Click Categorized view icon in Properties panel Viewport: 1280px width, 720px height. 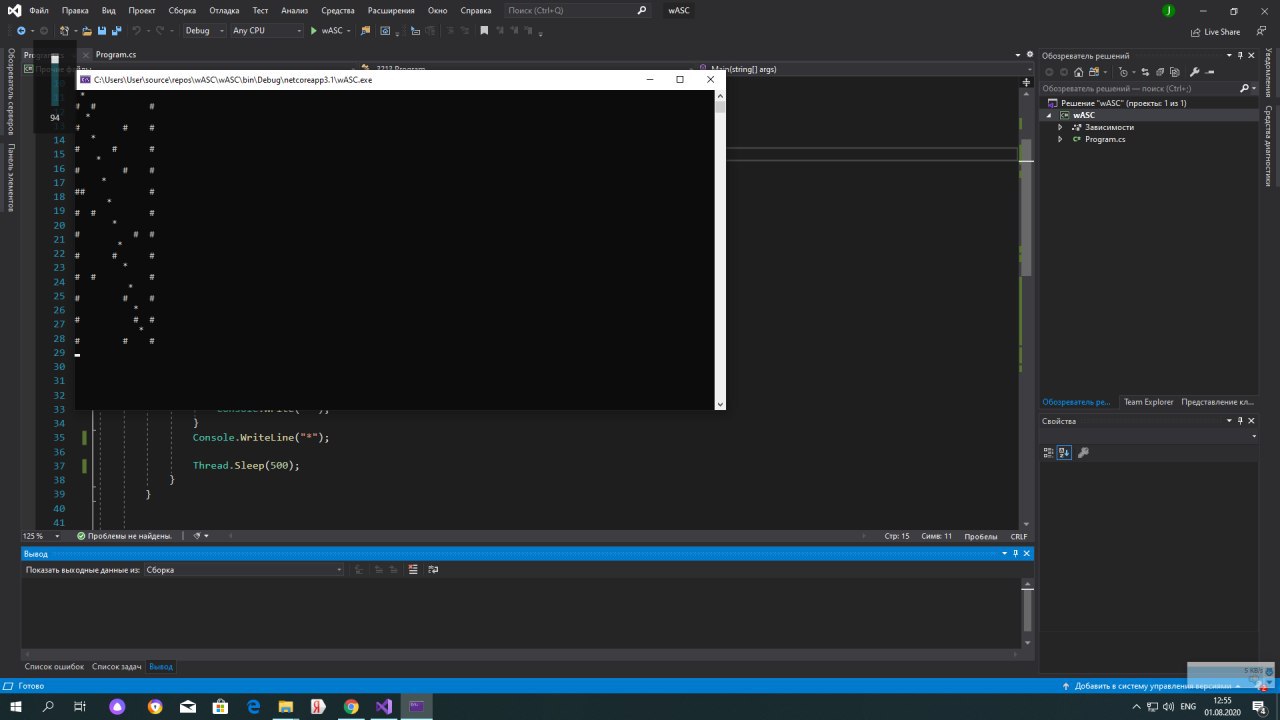1048,452
